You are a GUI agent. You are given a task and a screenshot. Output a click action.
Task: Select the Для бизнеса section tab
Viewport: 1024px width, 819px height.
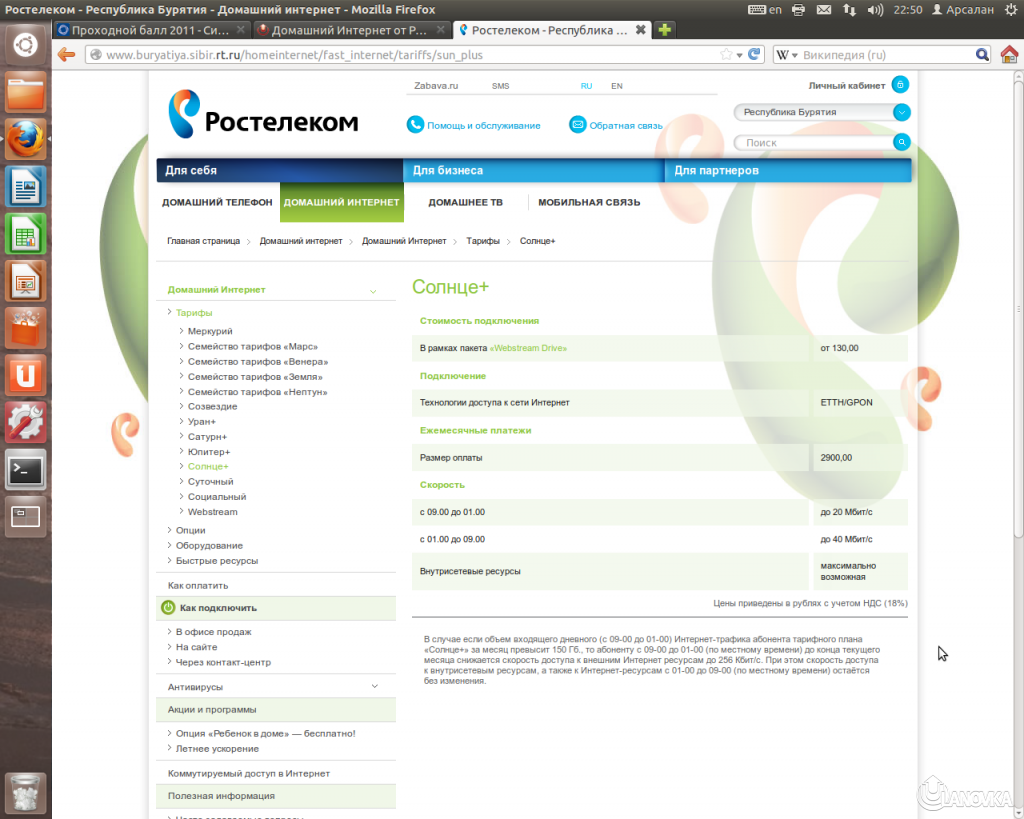click(x=534, y=170)
